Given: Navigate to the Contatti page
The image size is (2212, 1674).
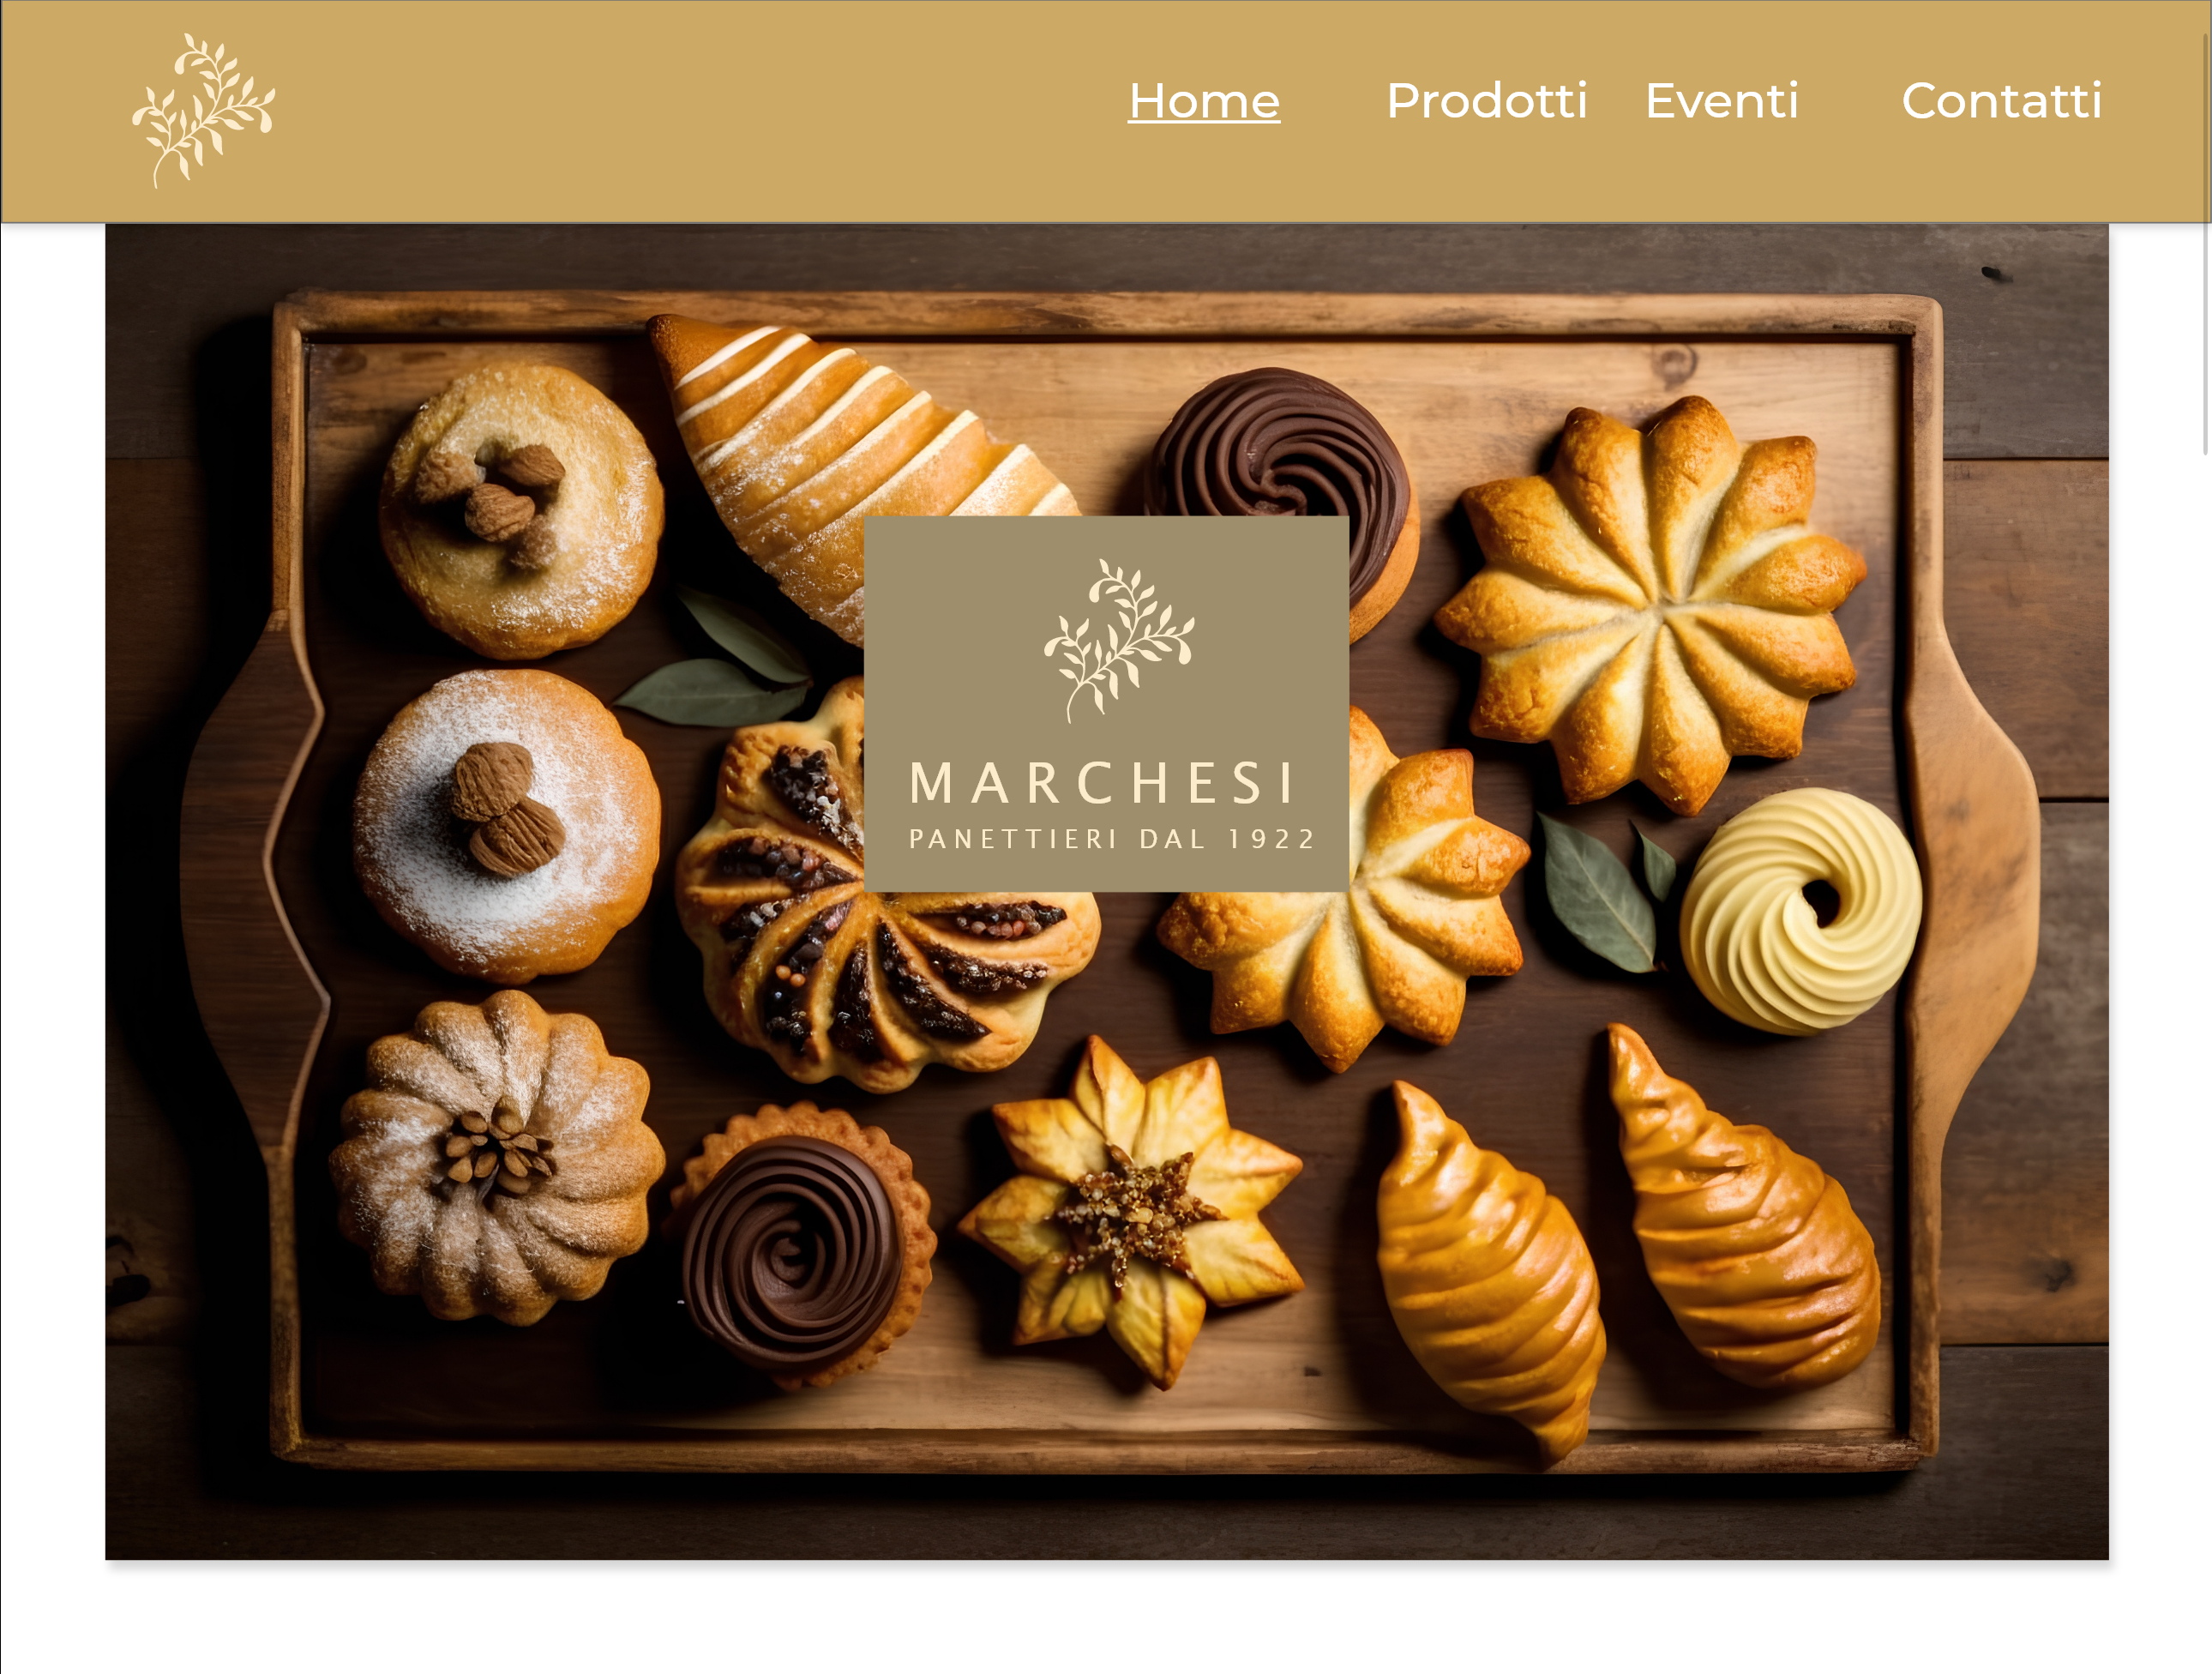Looking at the screenshot, I should (2002, 101).
